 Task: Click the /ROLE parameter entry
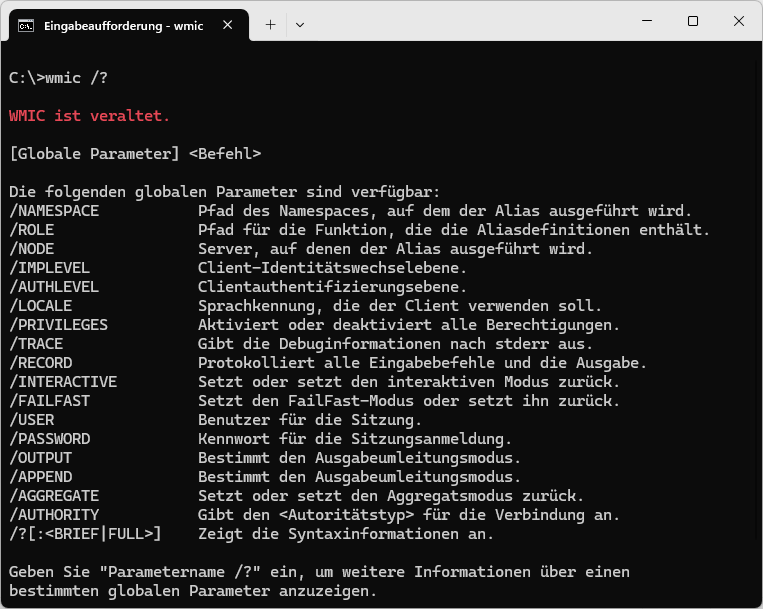click(x=31, y=230)
